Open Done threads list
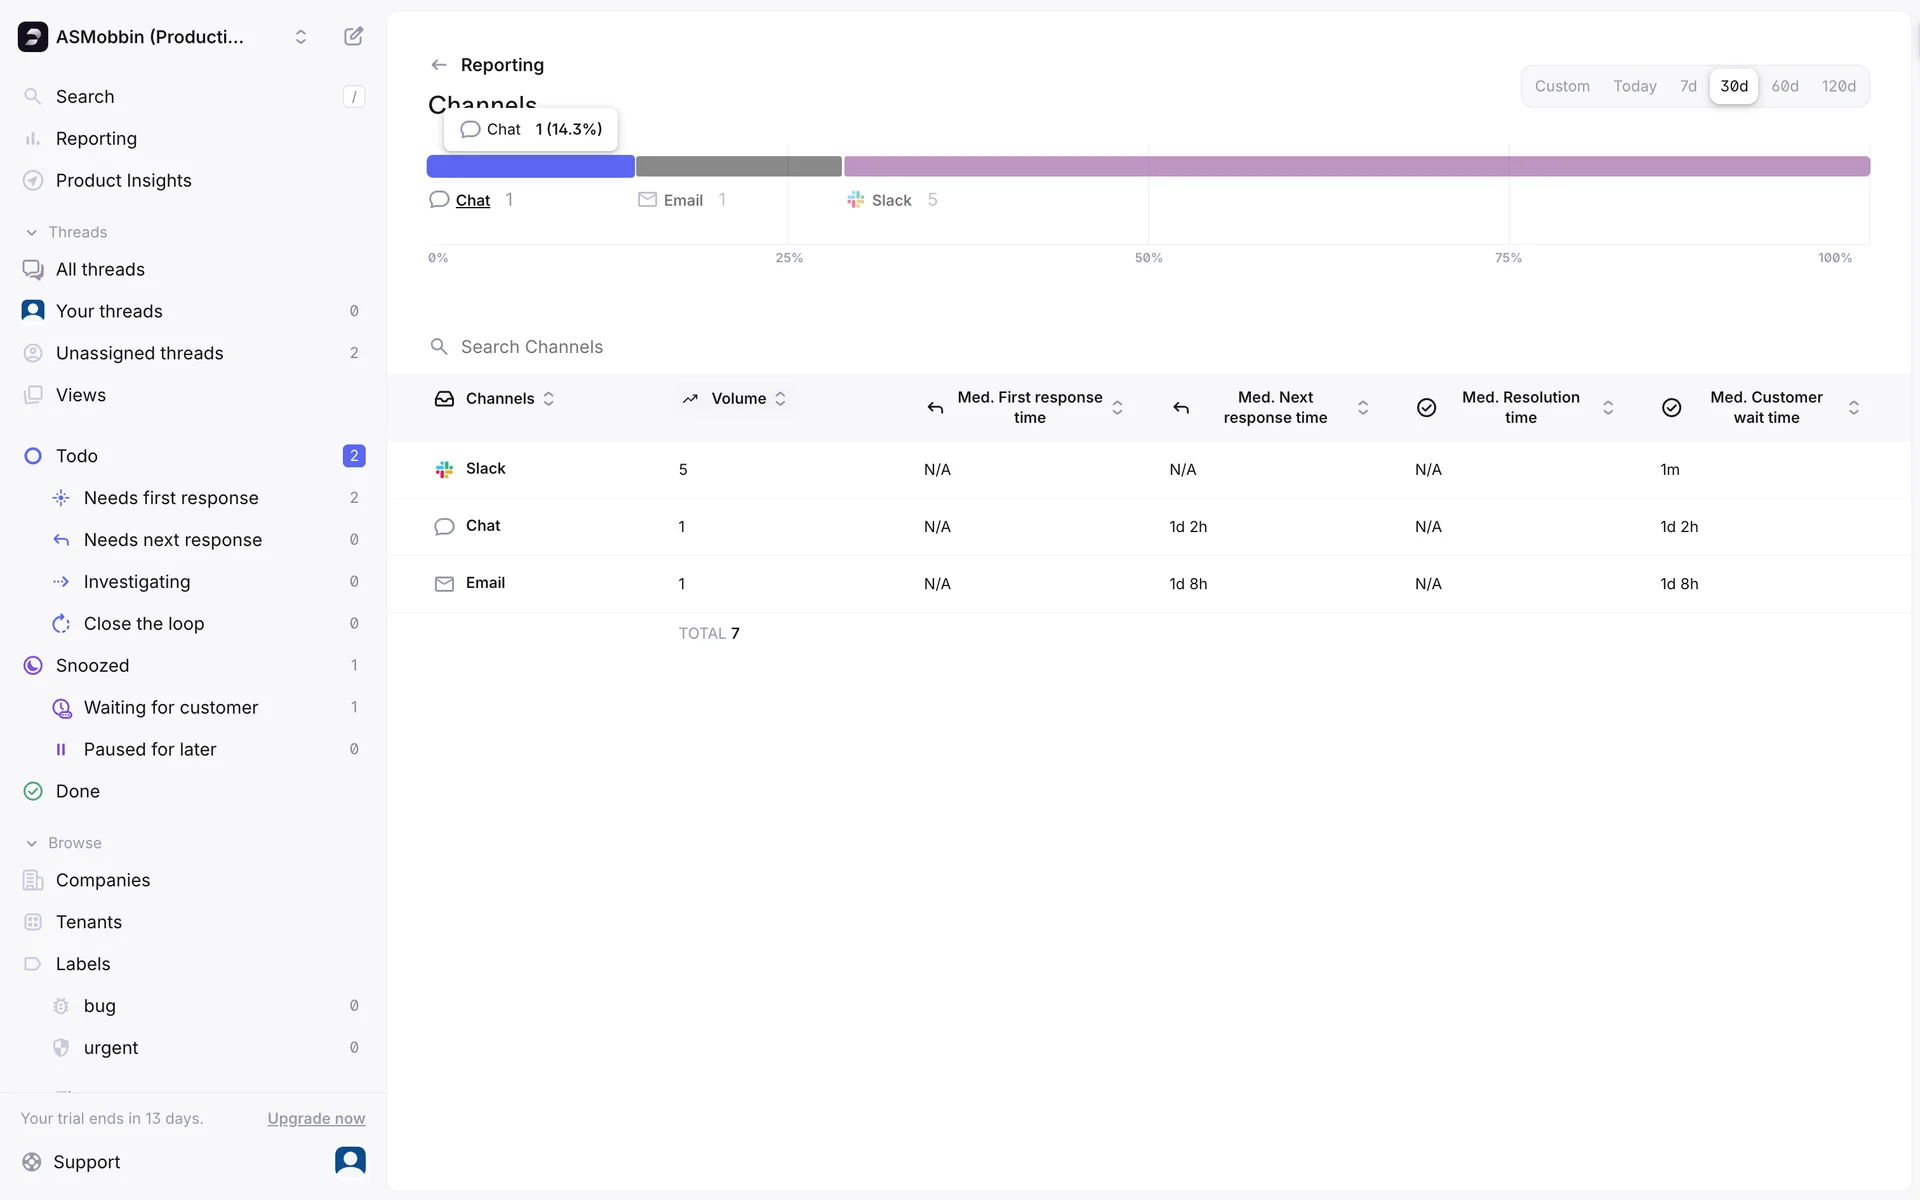 pos(77,791)
